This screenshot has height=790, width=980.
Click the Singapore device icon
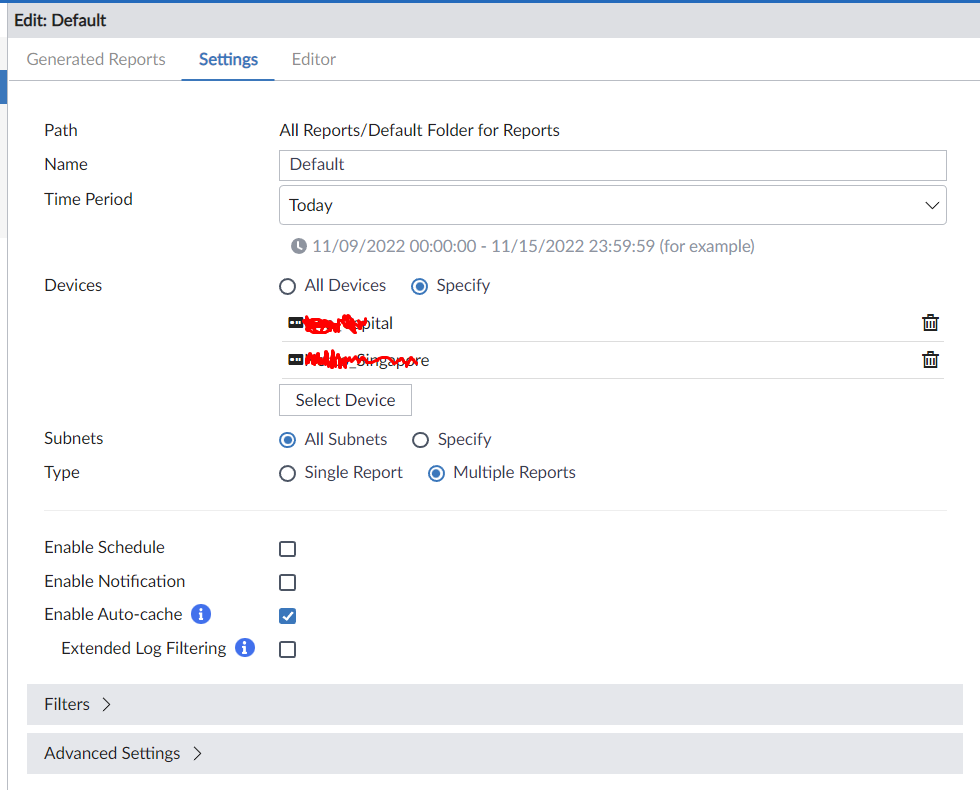[x=296, y=360]
